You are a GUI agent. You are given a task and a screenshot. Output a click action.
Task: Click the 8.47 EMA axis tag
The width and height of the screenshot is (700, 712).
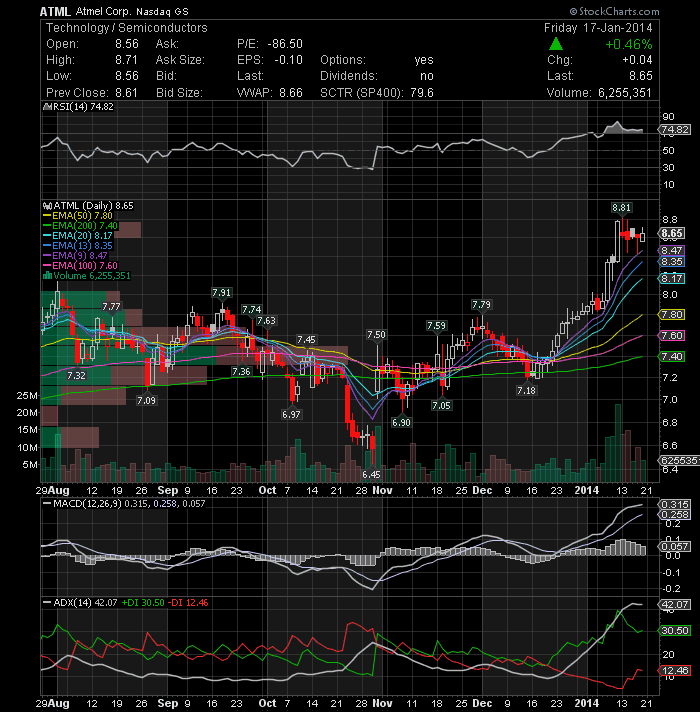click(671, 251)
